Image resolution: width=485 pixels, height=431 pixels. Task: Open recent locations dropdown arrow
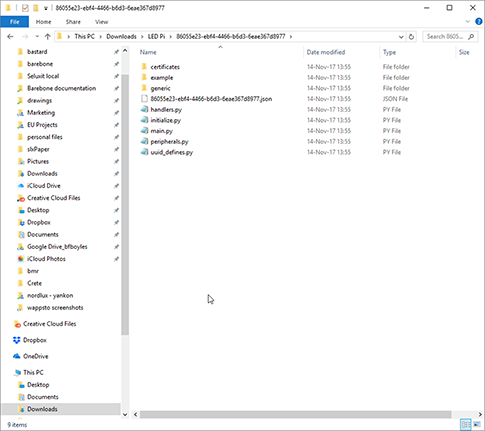pos(37,37)
